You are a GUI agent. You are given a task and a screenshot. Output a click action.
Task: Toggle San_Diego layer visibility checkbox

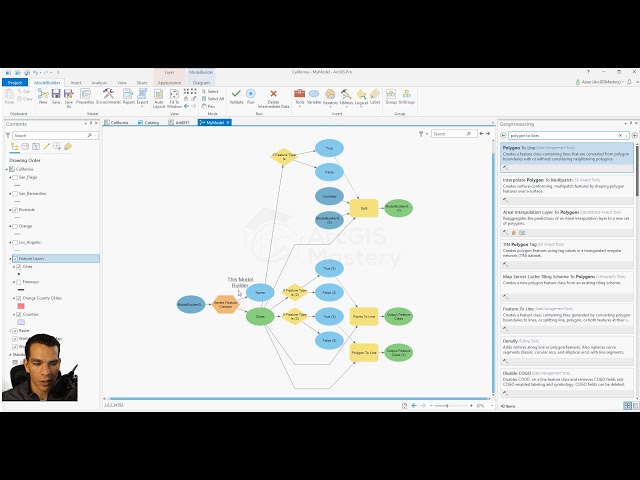pos(15,178)
